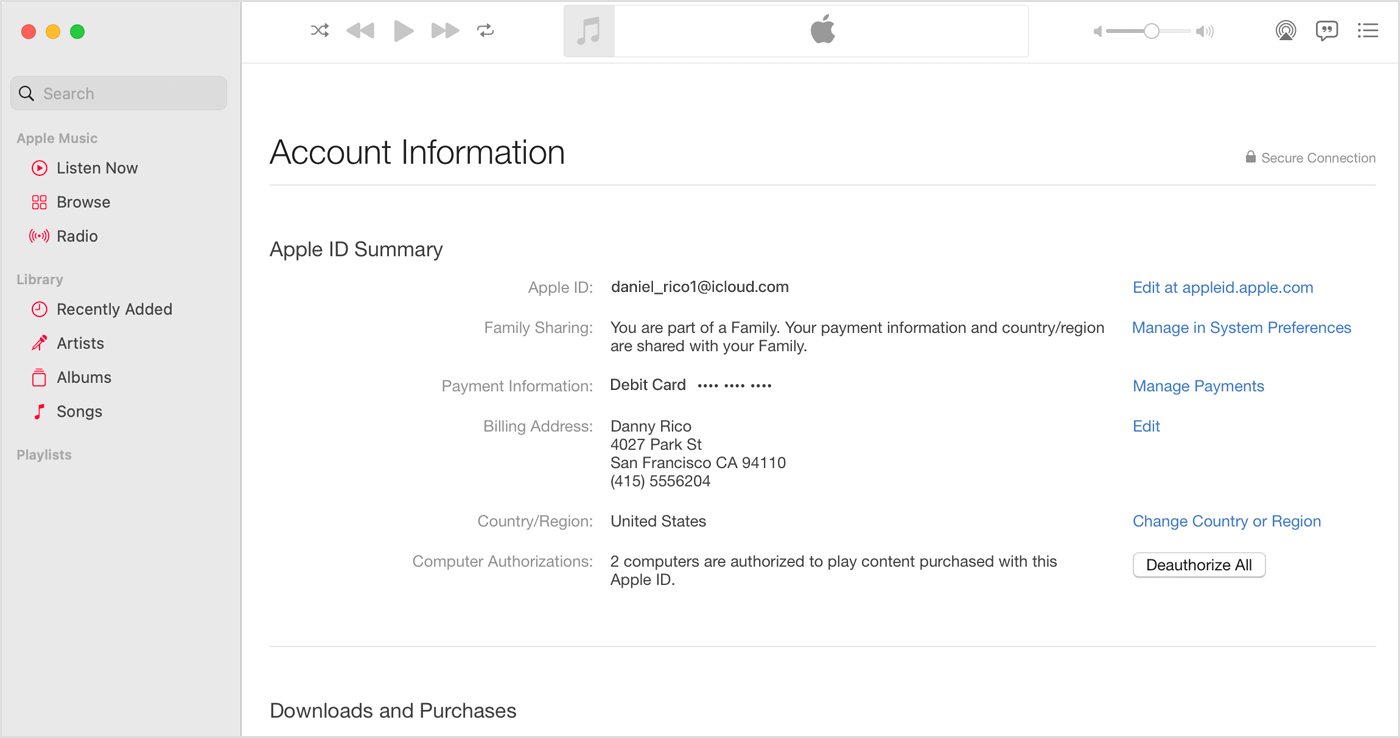
Task: Click the Account Information heading
Action: [417, 152]
